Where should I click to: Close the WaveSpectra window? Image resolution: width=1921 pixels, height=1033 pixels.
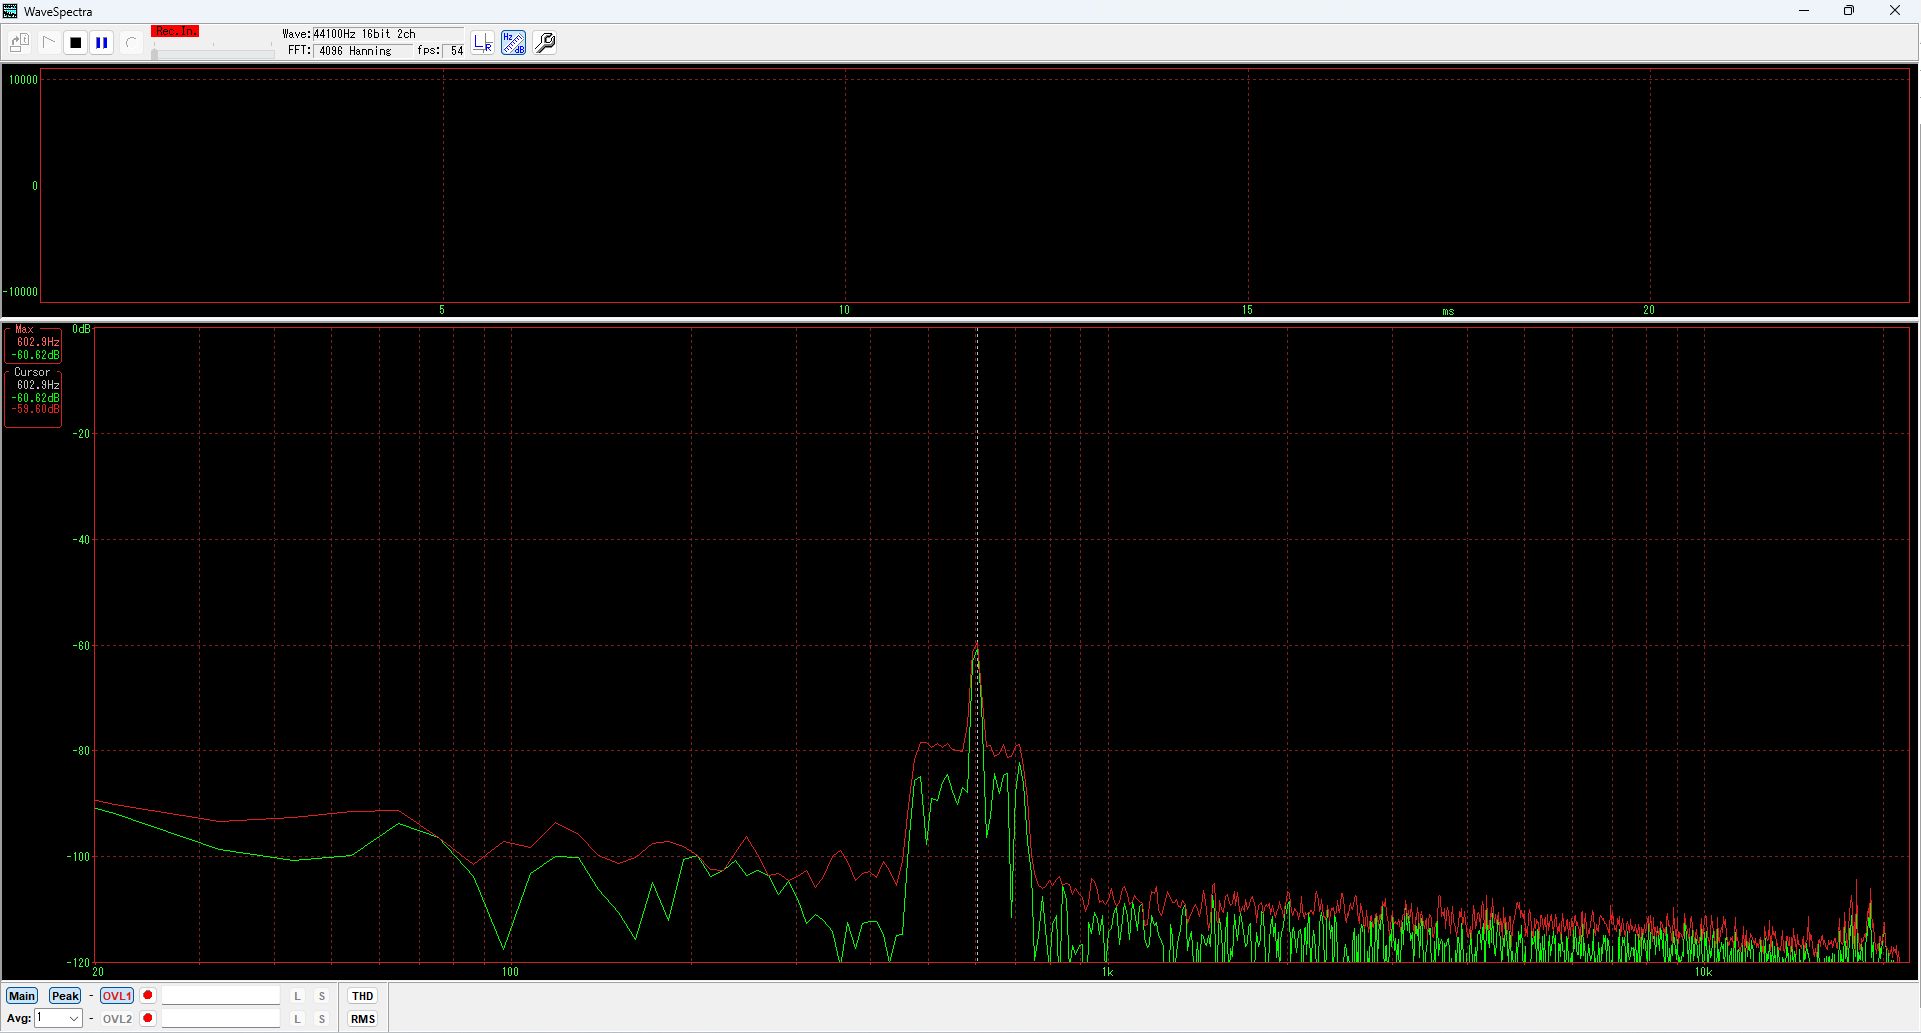click(x=1894, y=11)
